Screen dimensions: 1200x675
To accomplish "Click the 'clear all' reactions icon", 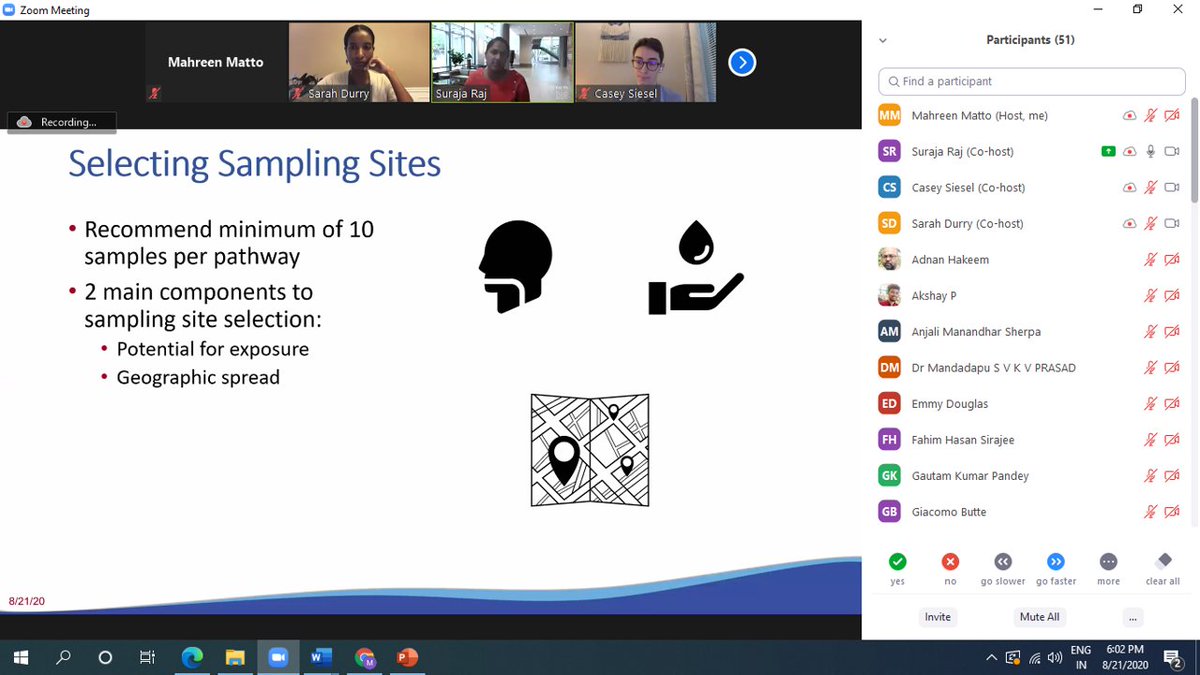I will click(1162, 561).
